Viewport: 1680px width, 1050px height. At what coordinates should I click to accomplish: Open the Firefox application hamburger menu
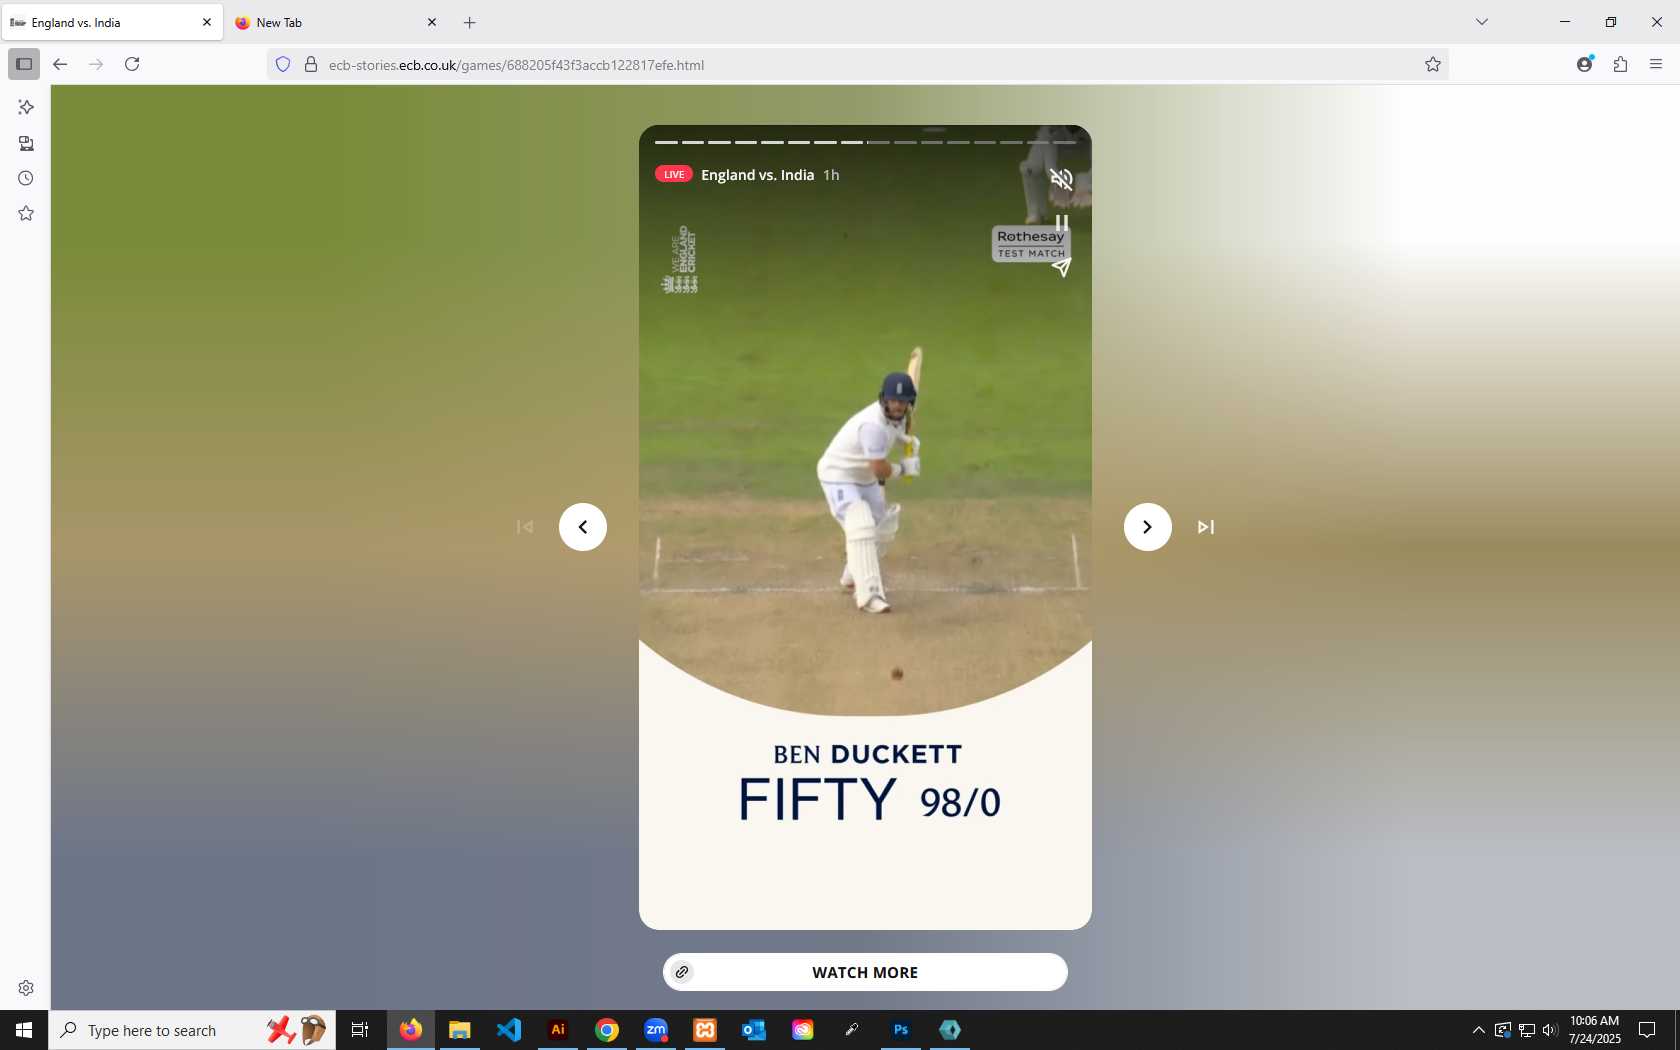point(1656,64)
